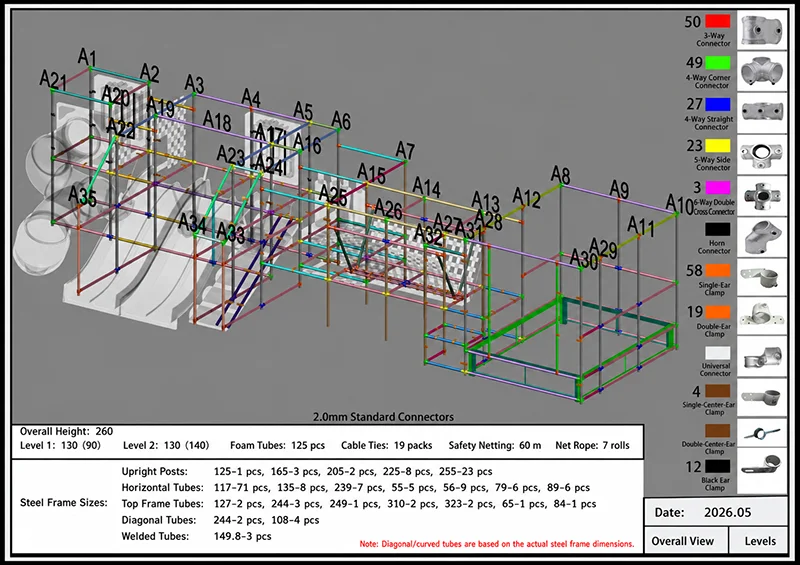Click the 5-Way Side Connector part image
The height and width of the screenshot is (565, 800).
coord(762,155)
